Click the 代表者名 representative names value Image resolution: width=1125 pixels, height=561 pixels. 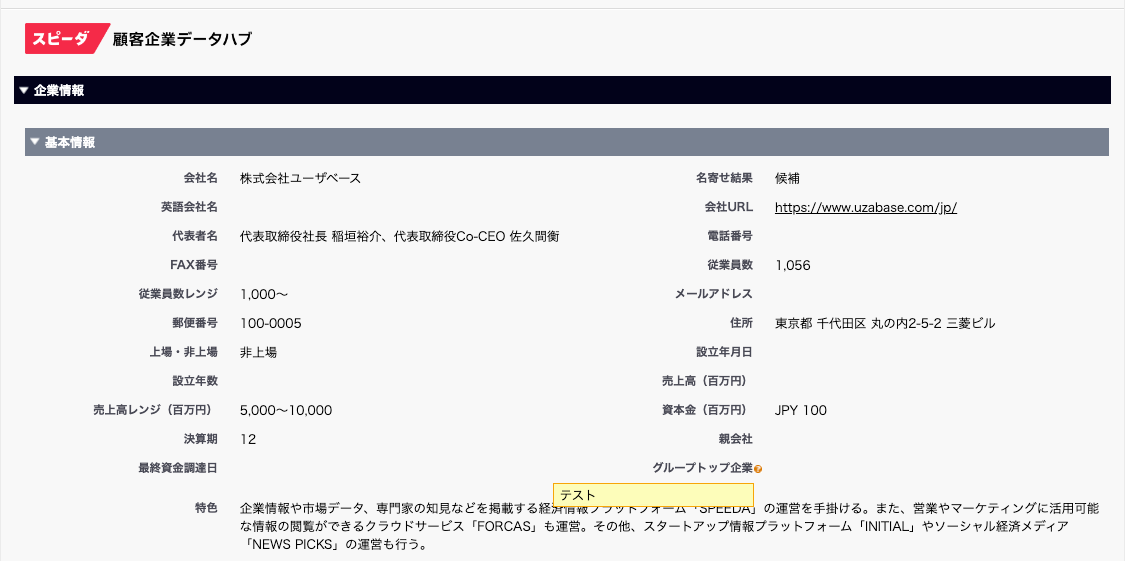(399, 237)
